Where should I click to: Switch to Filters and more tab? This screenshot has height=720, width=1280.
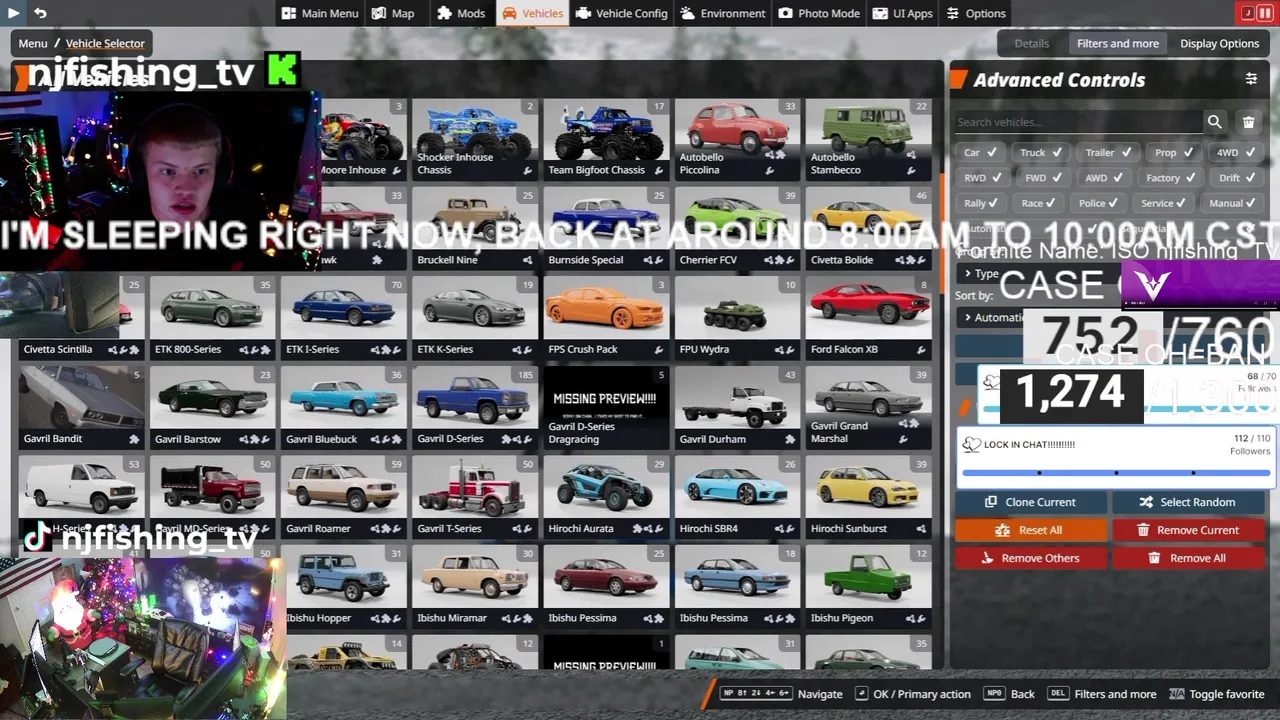(x=1118, y=43)
